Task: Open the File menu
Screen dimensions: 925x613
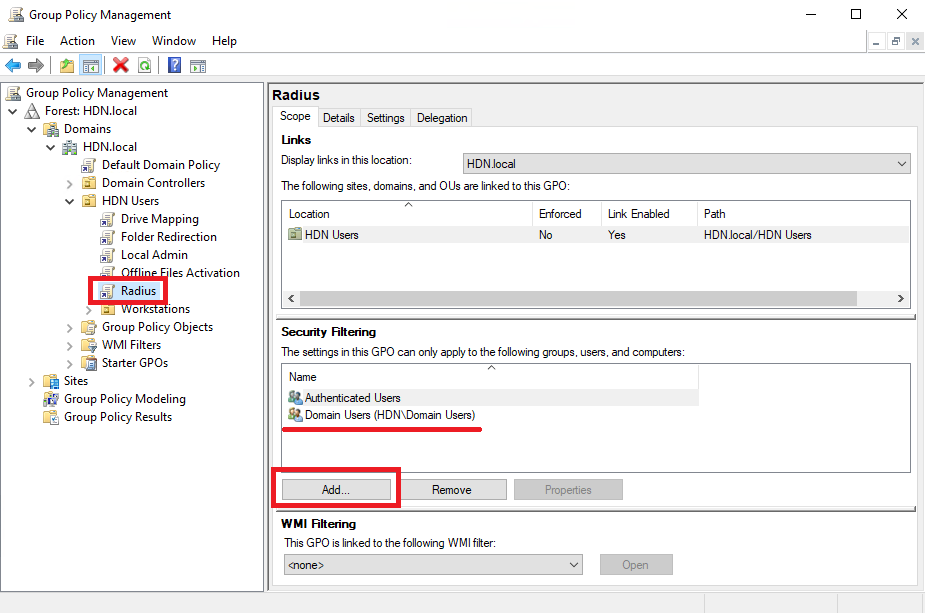Action: (35, 41)
